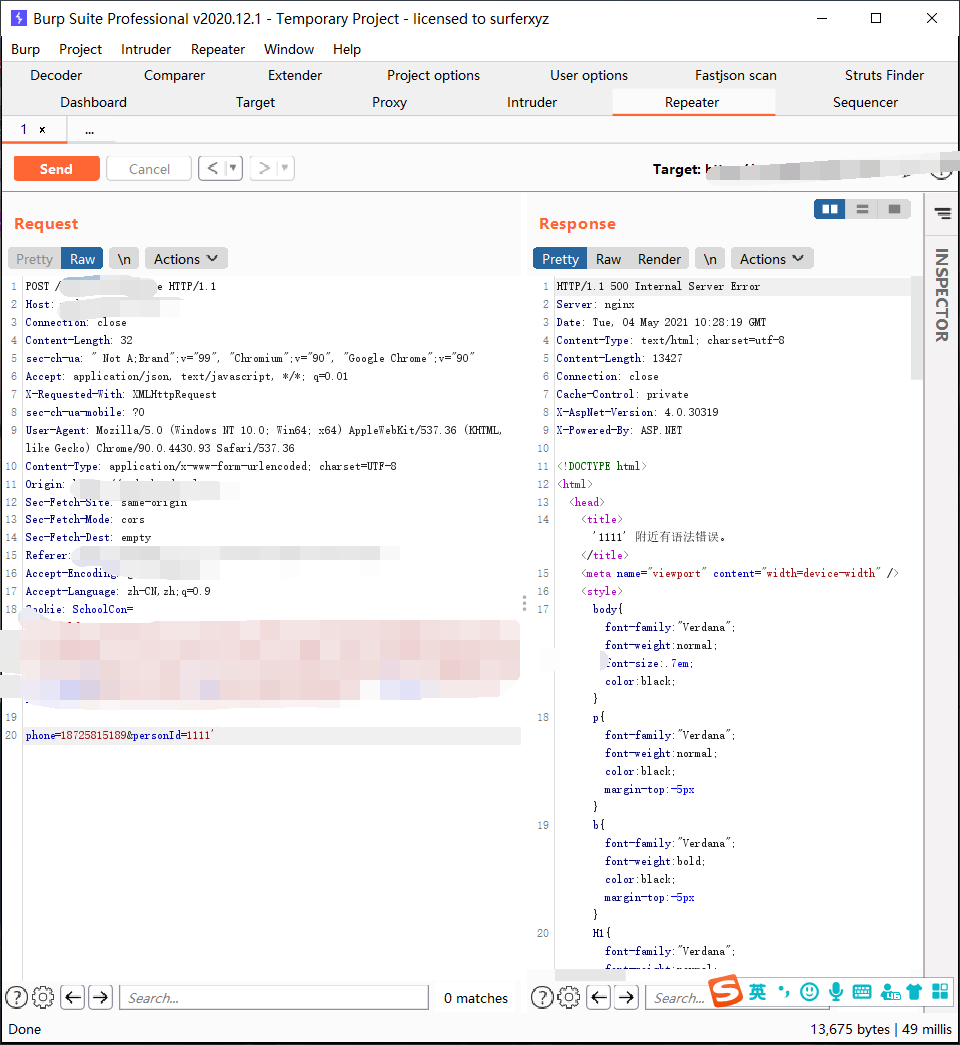The height and width of the screenshot is (1045, 960).
Task: Open the response Actions dropdown
Action: click(772, 259)
